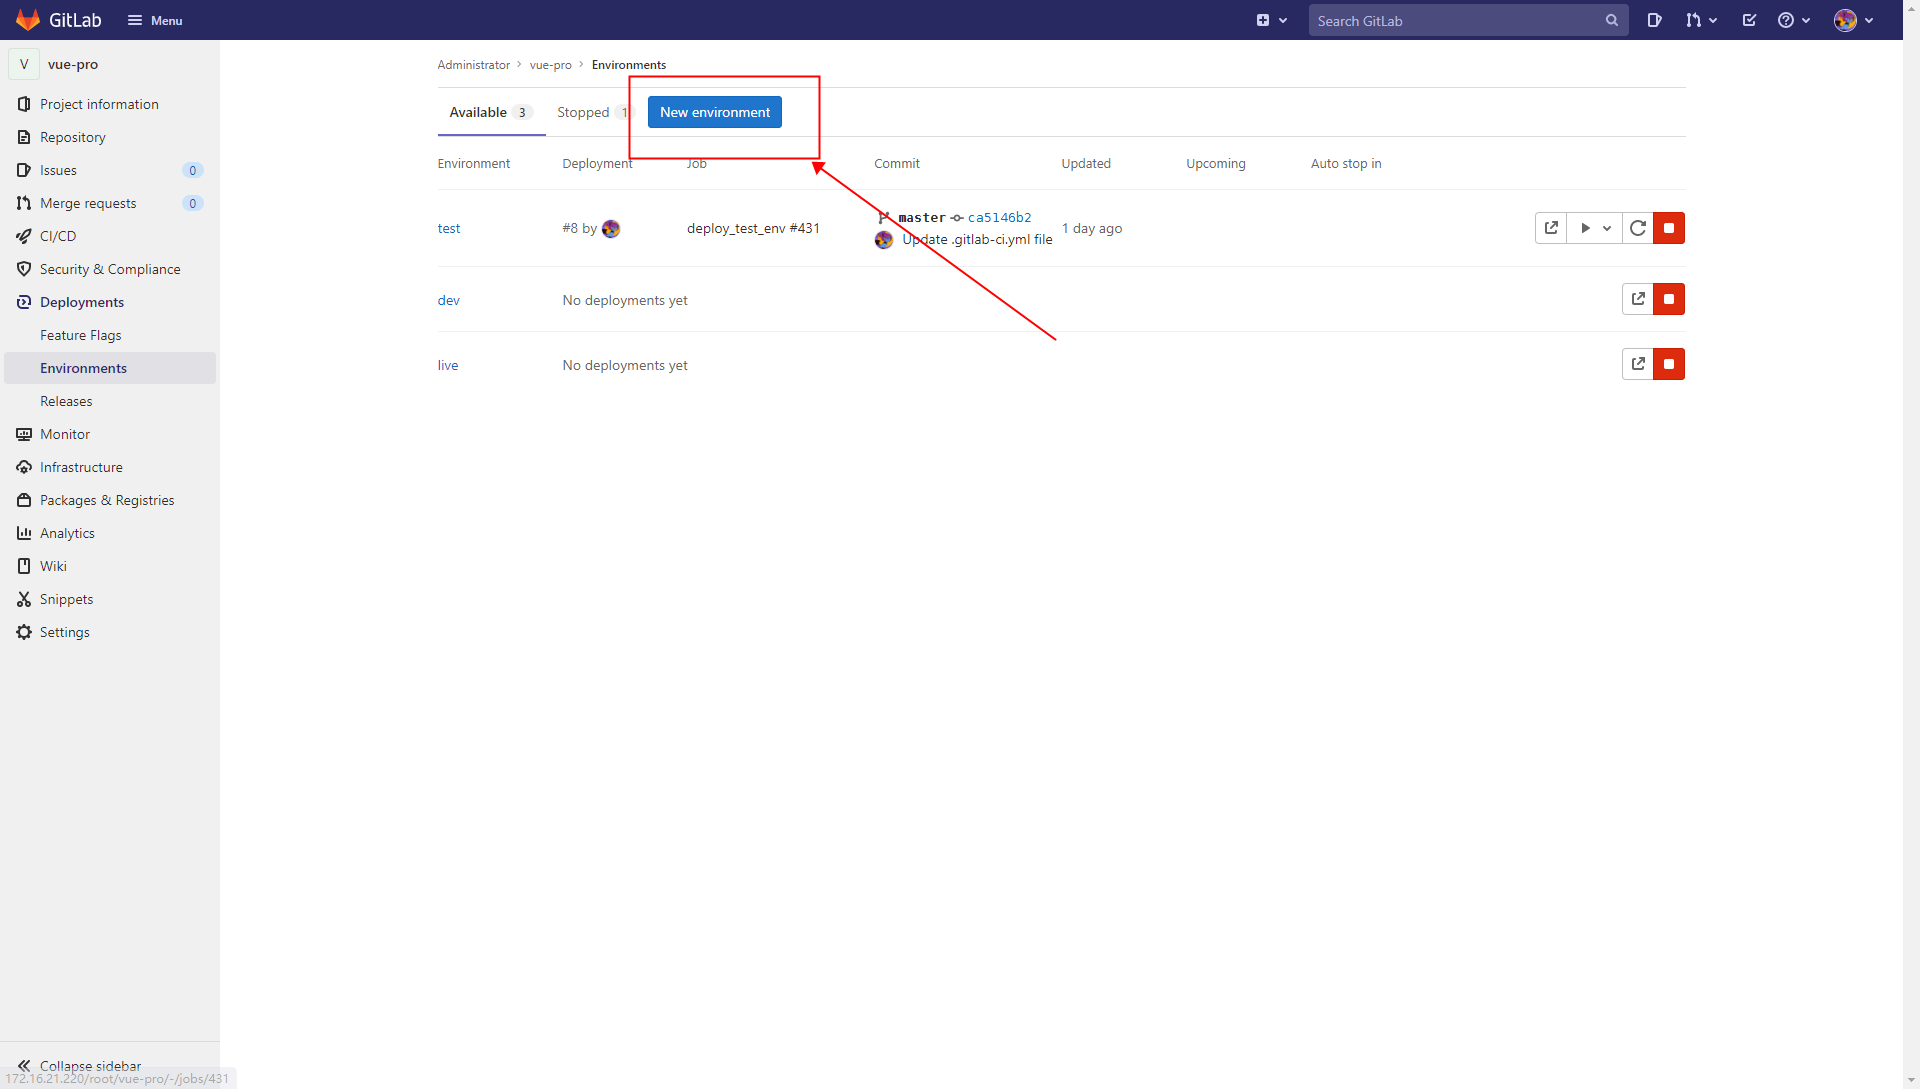
Task: Focus the Search GitLab field
Action: point(1455,20)
